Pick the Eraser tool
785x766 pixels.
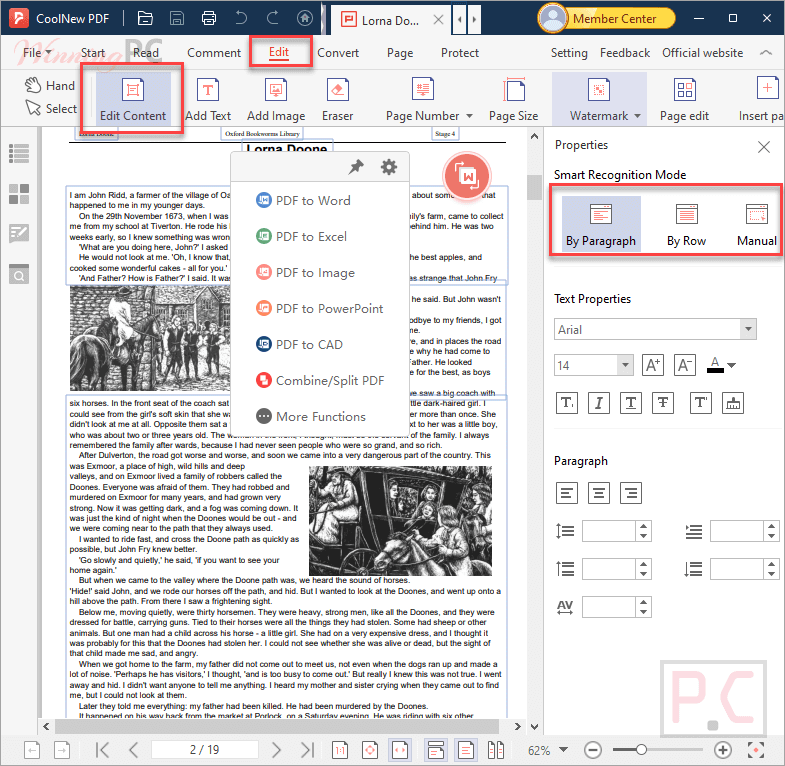pos(337,100)
